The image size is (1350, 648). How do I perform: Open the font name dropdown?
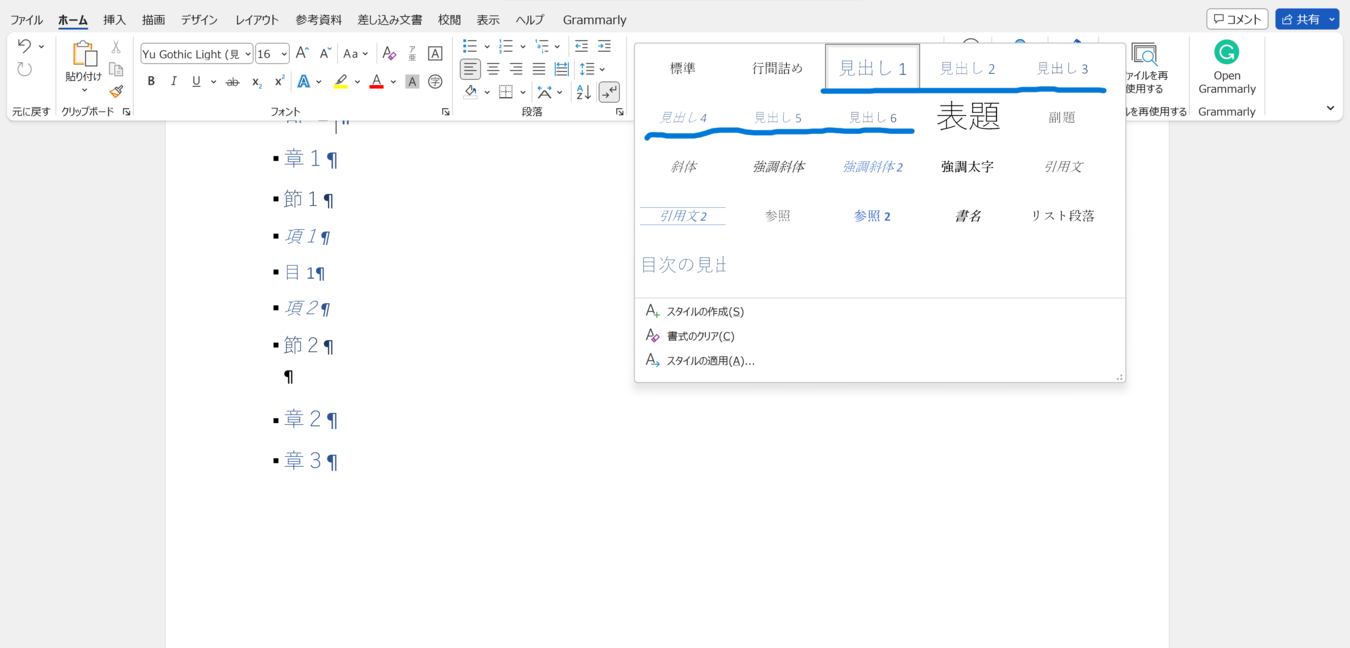click(247, 54)
